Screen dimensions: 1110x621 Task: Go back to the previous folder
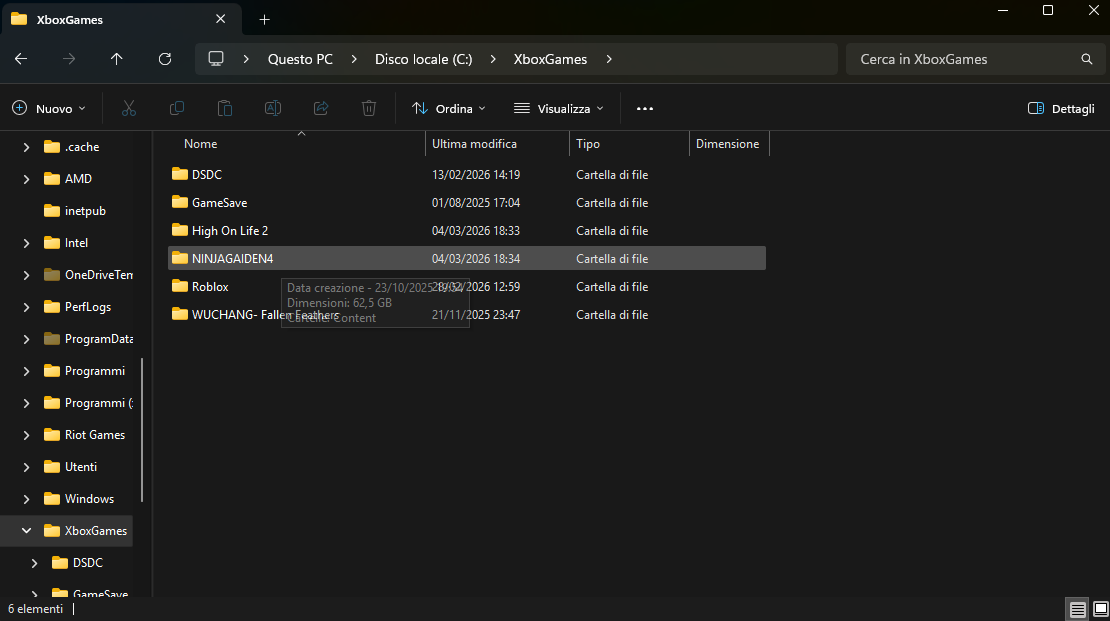tap(21, 59)
